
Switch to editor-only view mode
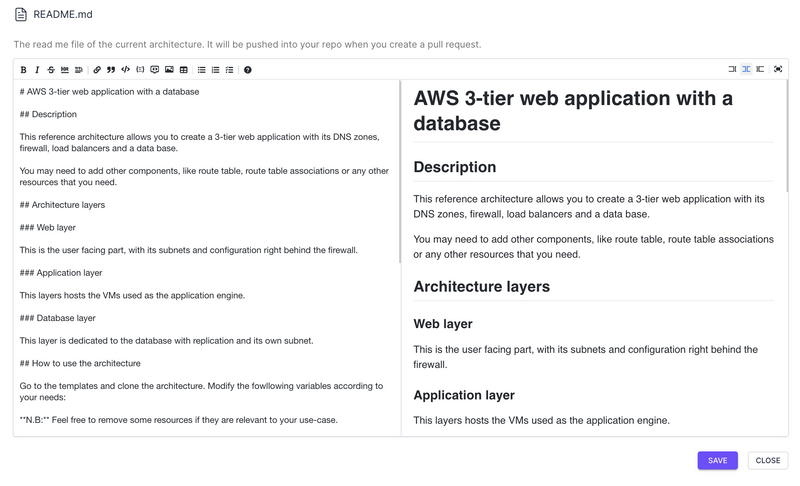pyautogui.click(x=732, y=69)
